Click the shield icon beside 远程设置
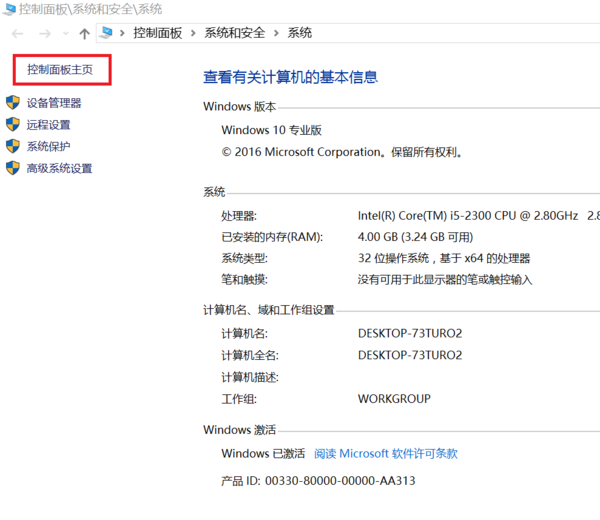The width and height of the screenshot is (600, 520). click(x=13, y=125)
